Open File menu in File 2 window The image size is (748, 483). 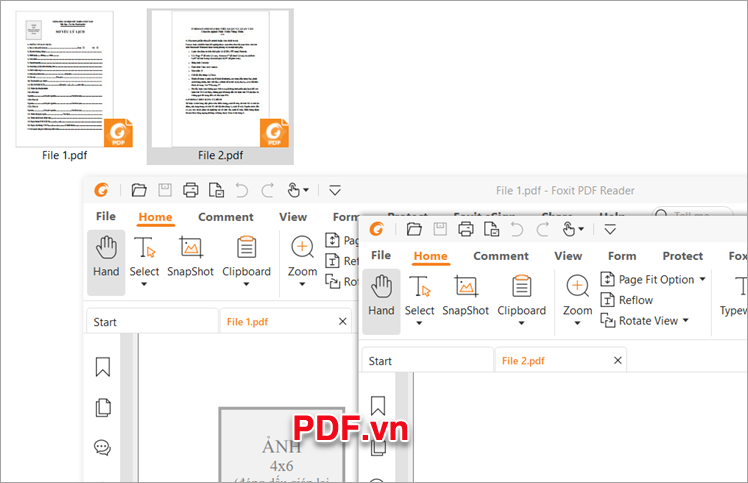(381, 255)
